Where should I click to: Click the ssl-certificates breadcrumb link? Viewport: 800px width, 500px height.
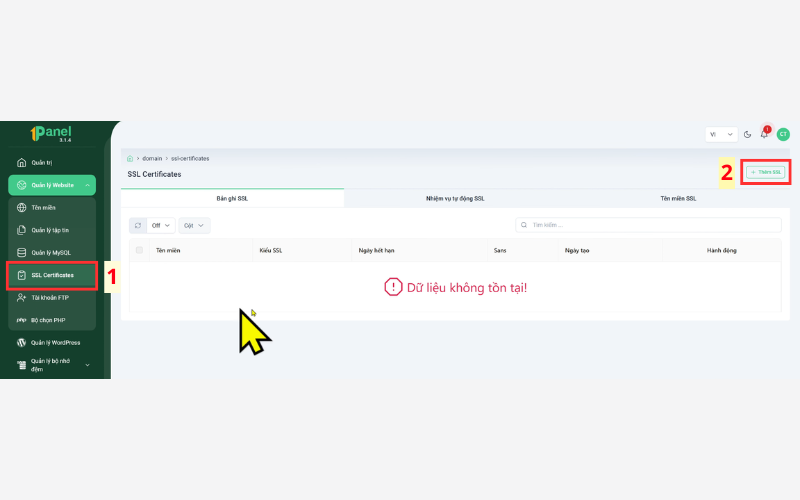tap(190, 159)
